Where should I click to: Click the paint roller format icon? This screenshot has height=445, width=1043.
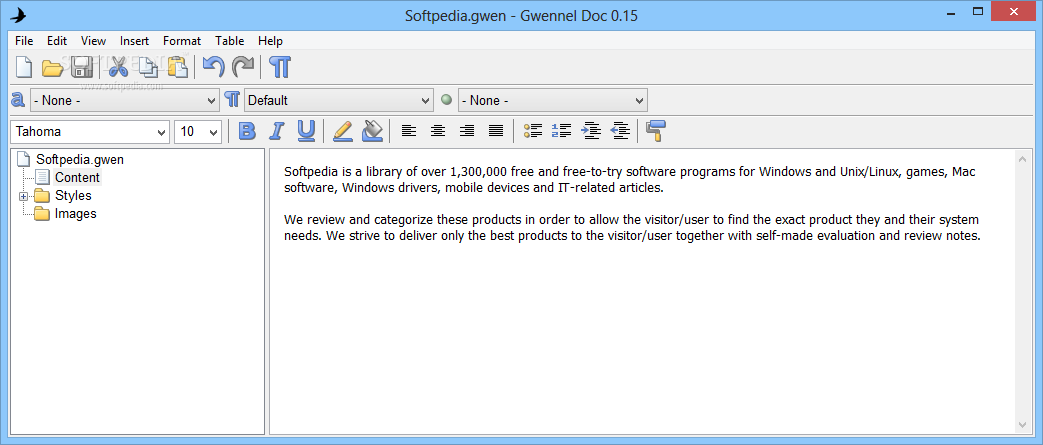pos(655,131)
